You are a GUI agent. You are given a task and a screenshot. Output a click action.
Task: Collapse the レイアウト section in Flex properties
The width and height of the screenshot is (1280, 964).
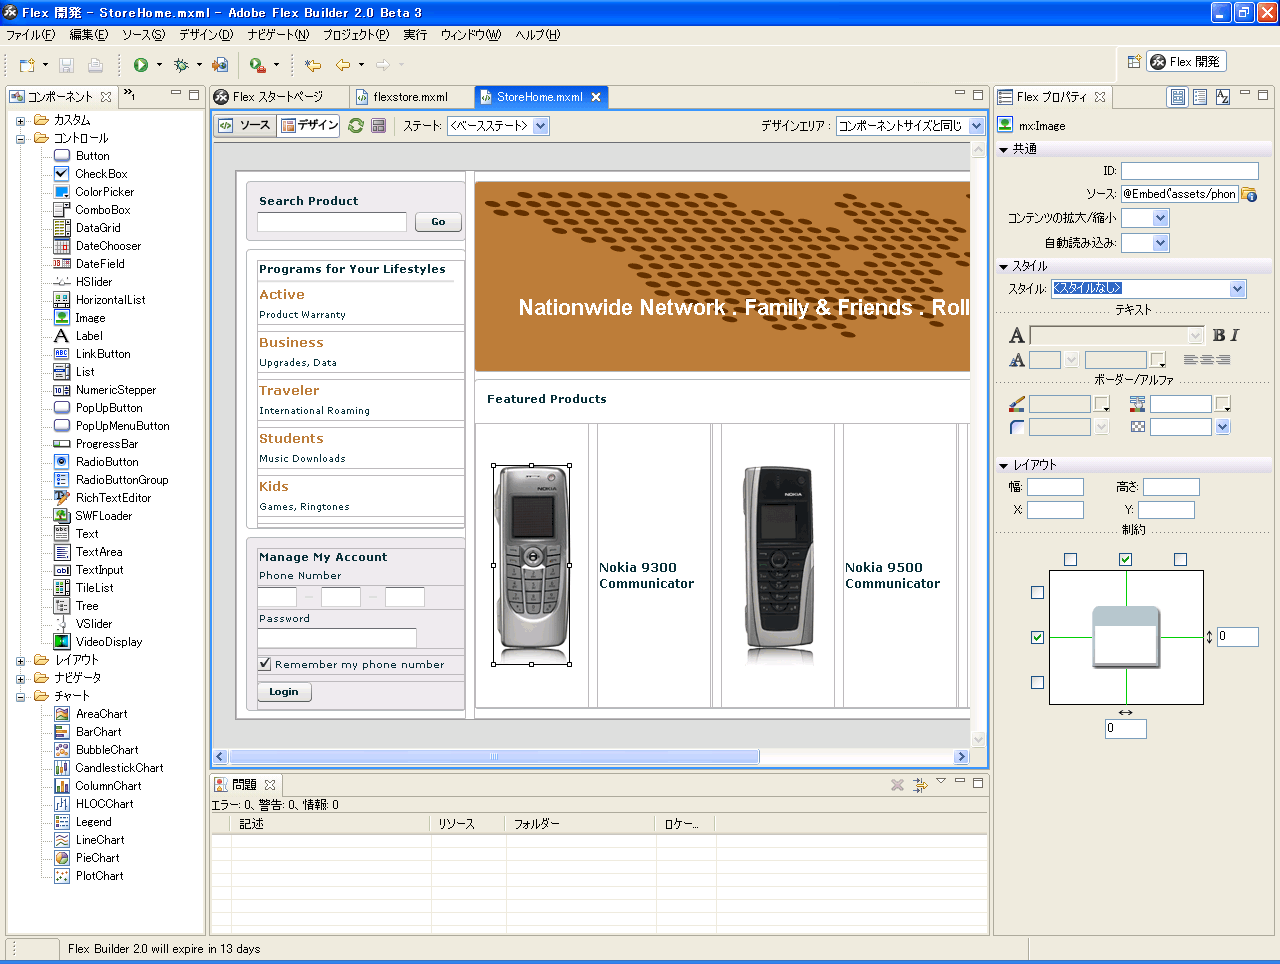[x=1003, y=465]
